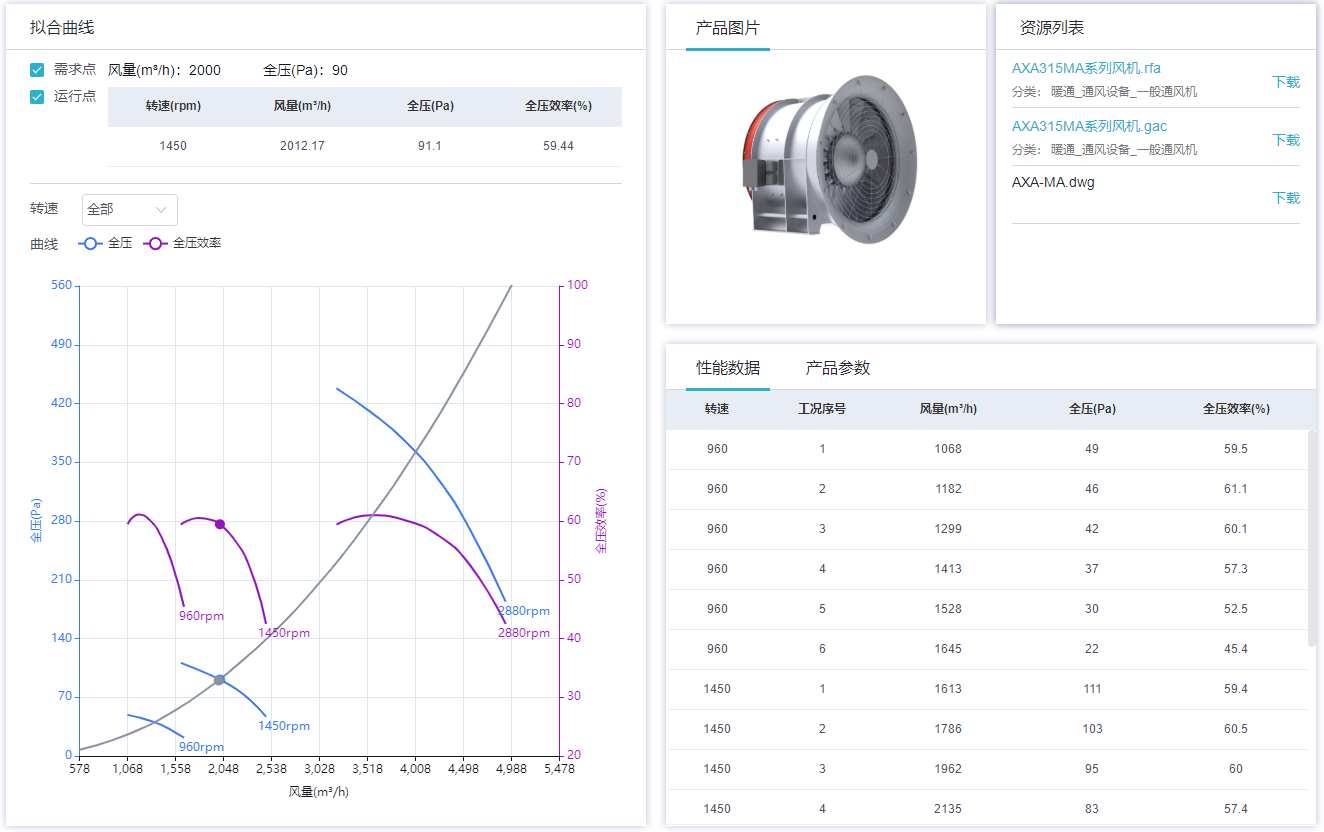Open the AXA315MA系列风机.rfa file name link
This screenshot has width=1324, height=832.
(1086, 68)
